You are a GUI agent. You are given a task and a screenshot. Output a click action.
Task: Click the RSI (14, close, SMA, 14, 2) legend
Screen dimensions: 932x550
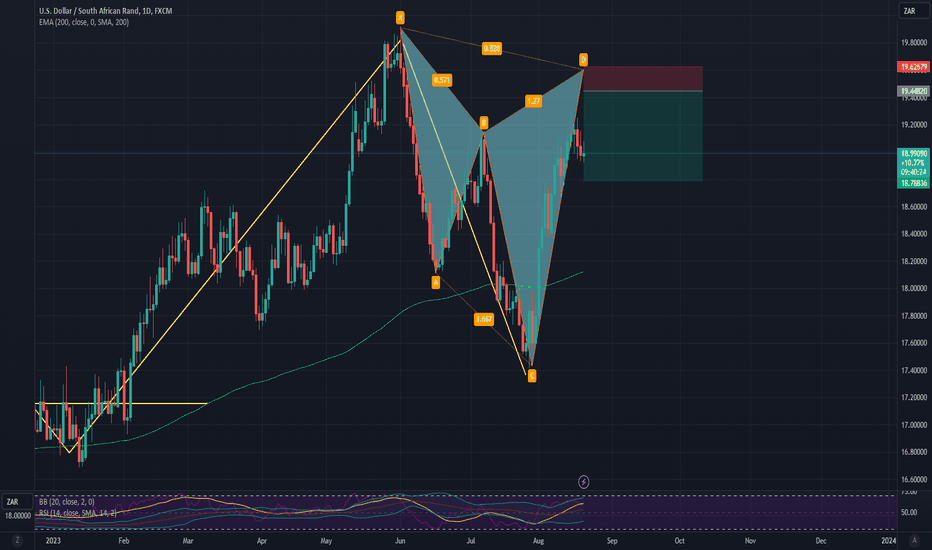[x=78, y=513]
